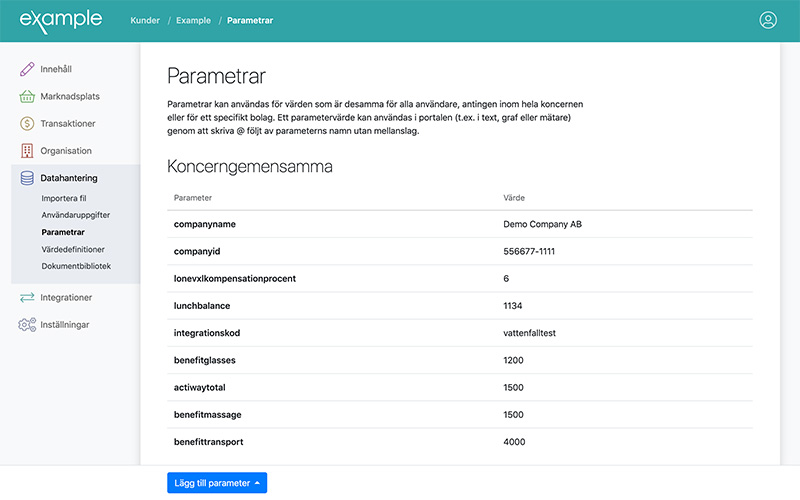Open Dokumentbibliotek in sidebar
The height and width of the screenshot is (500, 800).
click(76, 266)
